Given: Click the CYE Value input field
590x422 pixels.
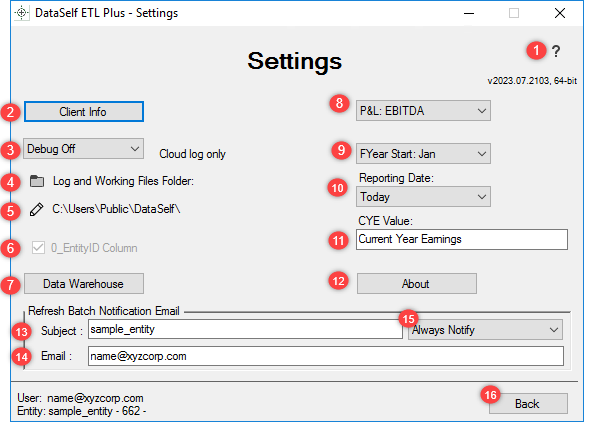Looking at the screenshot, I should [x=462, y=239].
